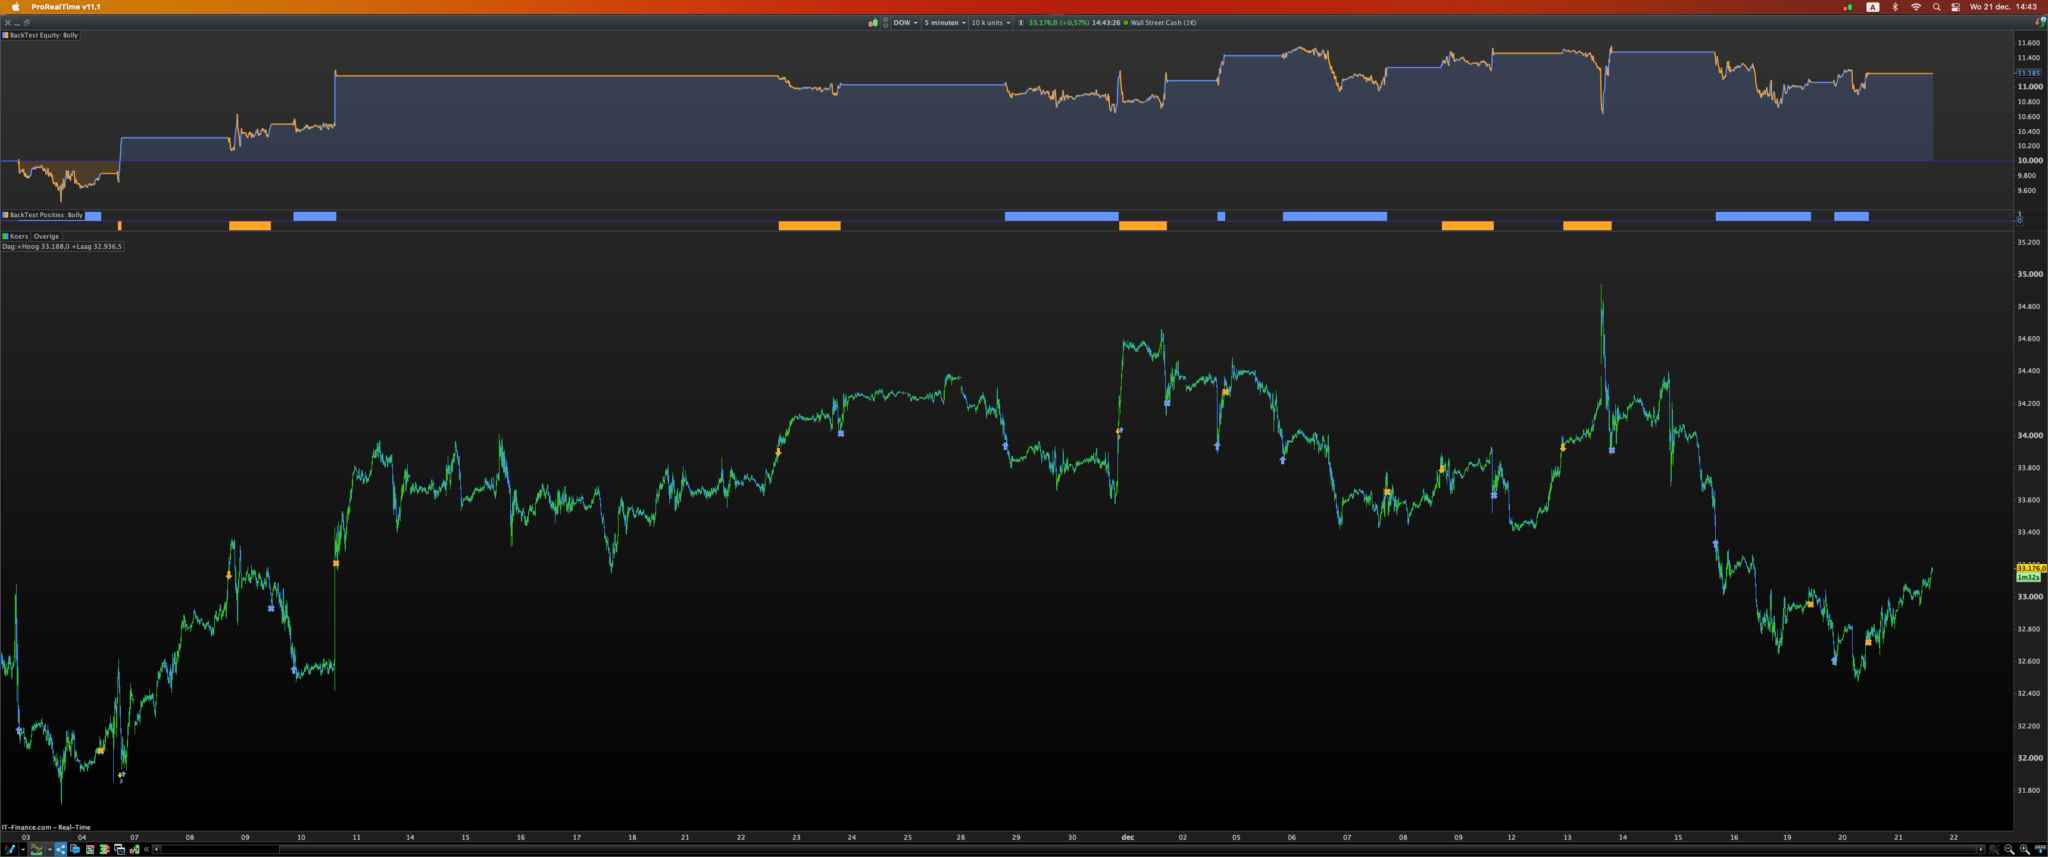Screen dimensions: 2048x857
Task: Click the IT-Finance.com – Real-Time link
Action: (x=46, y=827)
